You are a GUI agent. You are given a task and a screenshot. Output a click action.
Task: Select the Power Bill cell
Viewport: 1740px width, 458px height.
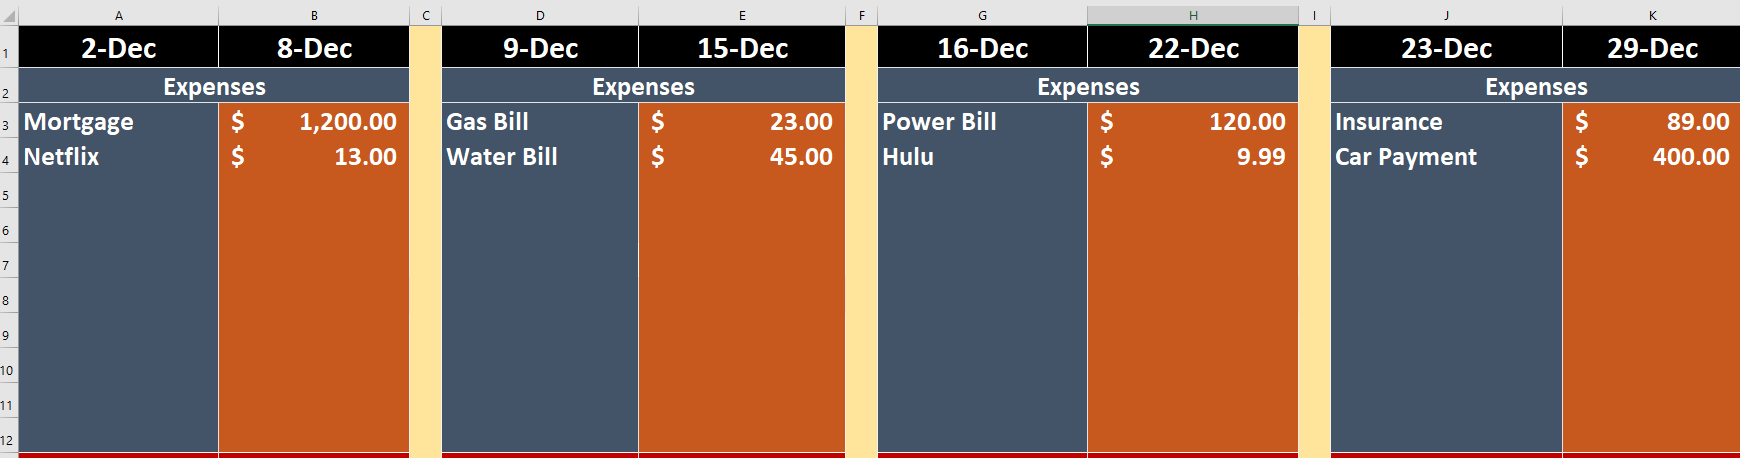[983, 121]
